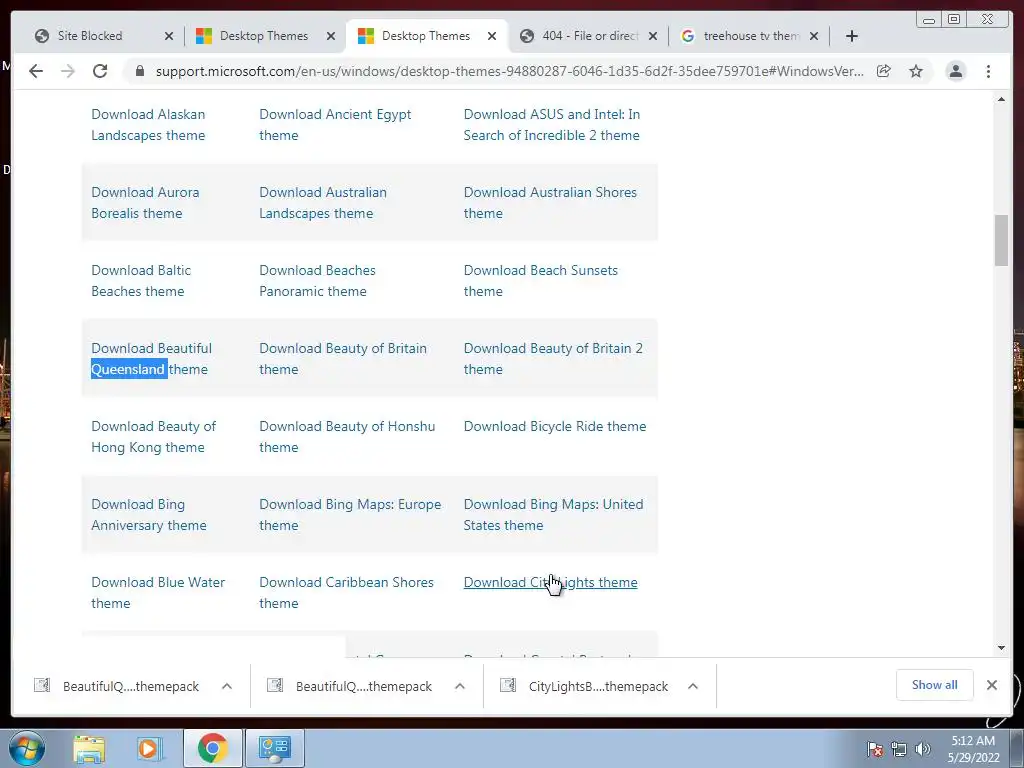Click the address bar URL field

(x=509, y=71)
